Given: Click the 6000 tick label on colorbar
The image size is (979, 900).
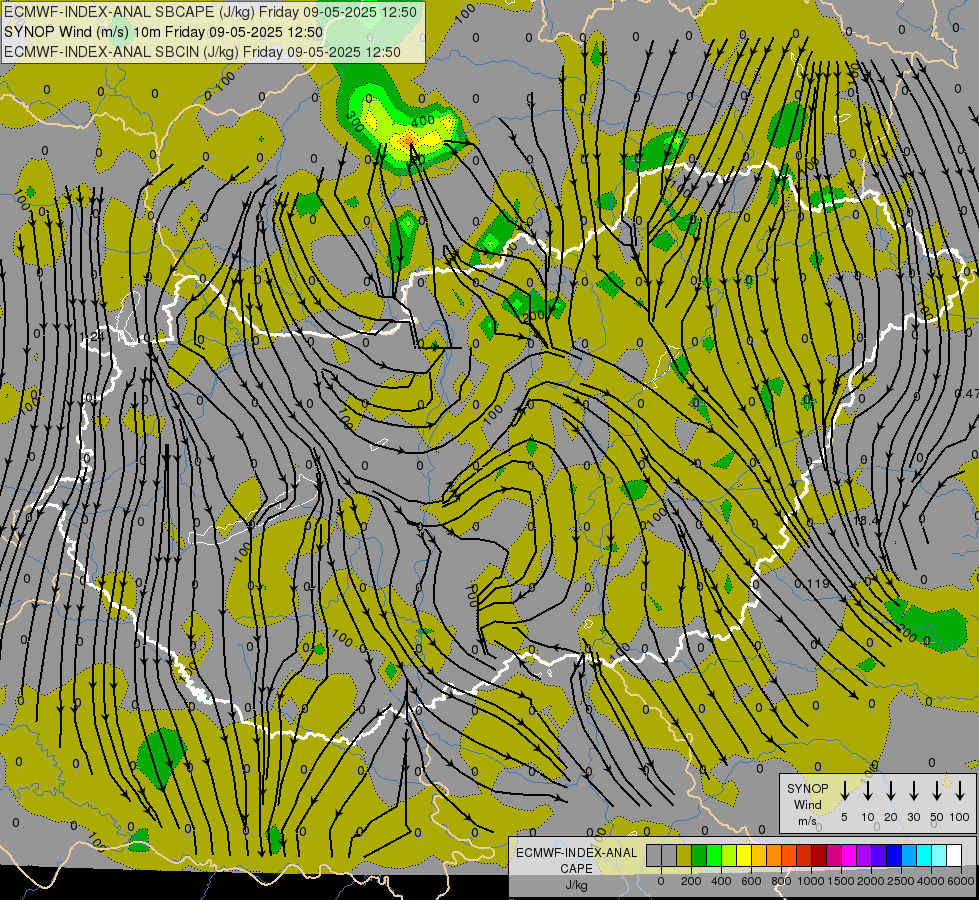Looking at the screenshot, I should click(x=961, y=881).
